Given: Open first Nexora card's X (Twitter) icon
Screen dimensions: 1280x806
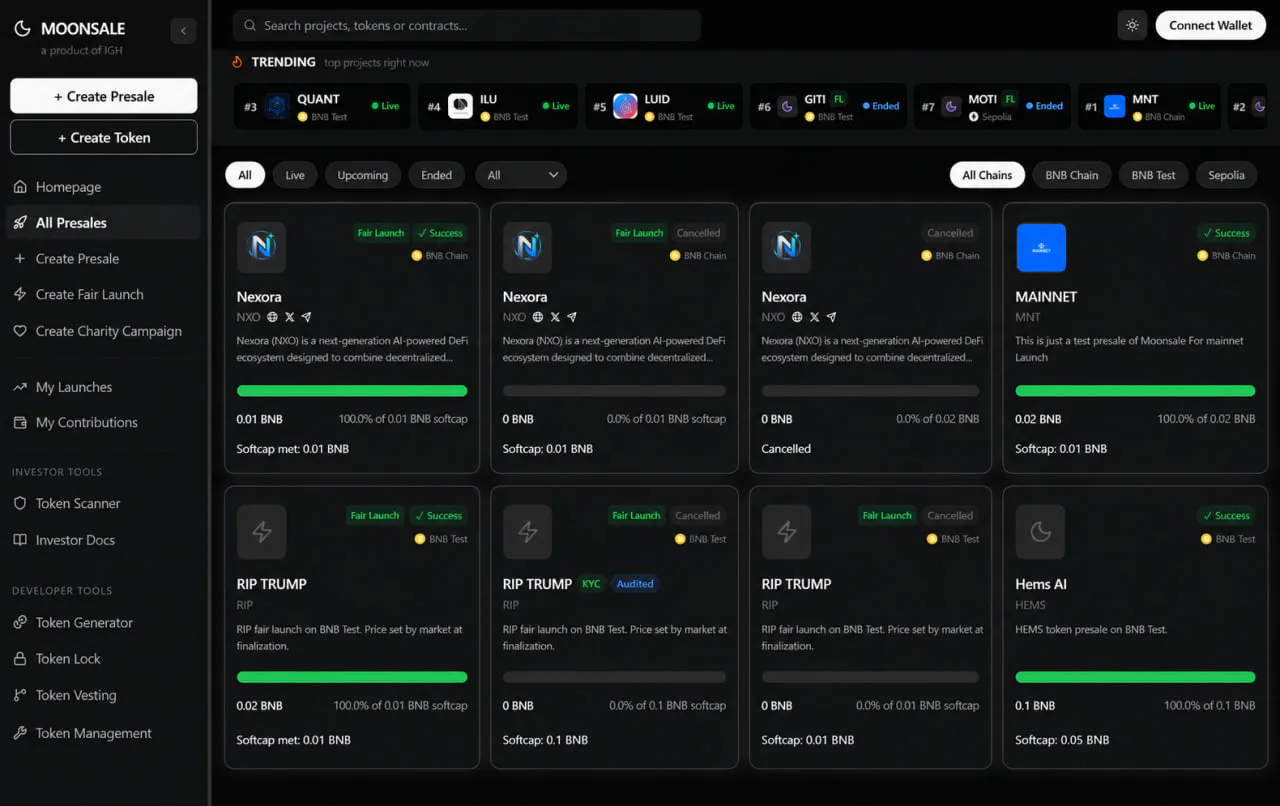Looking at the screenshot, I should pyautogui.click(x=289, y=317).
